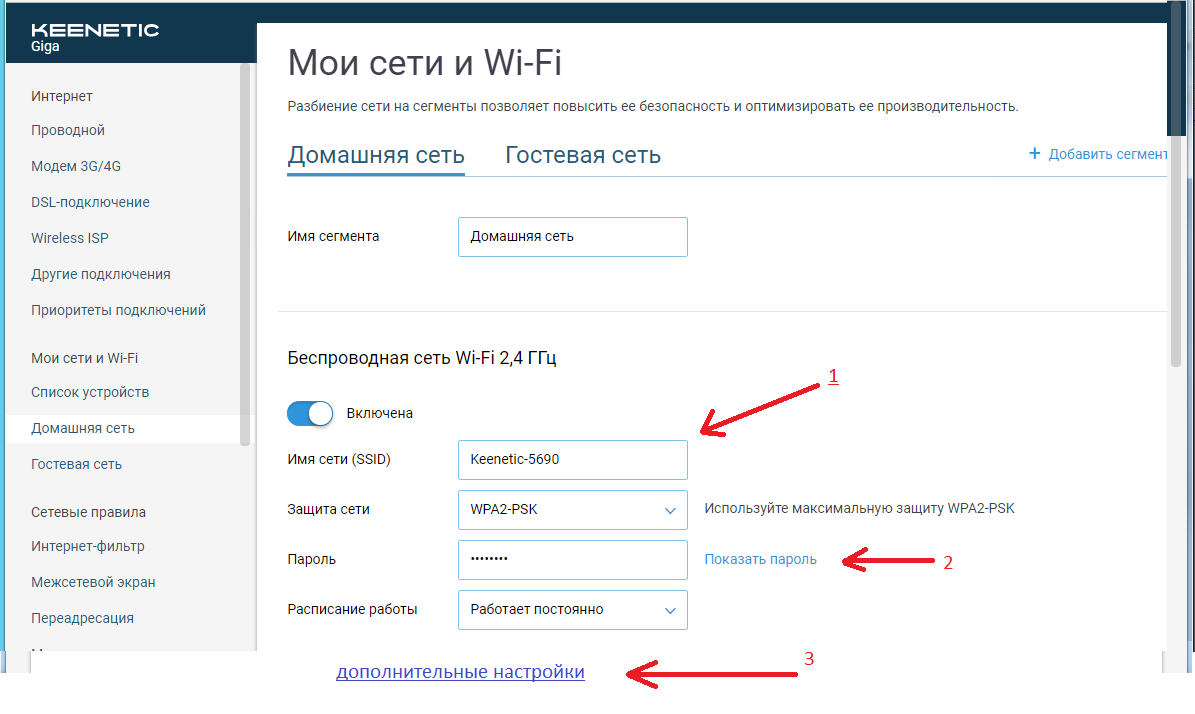The image size is (1195, 714).
Task: Click the Имя сети (SSID) field
Action: click(572, 459)
